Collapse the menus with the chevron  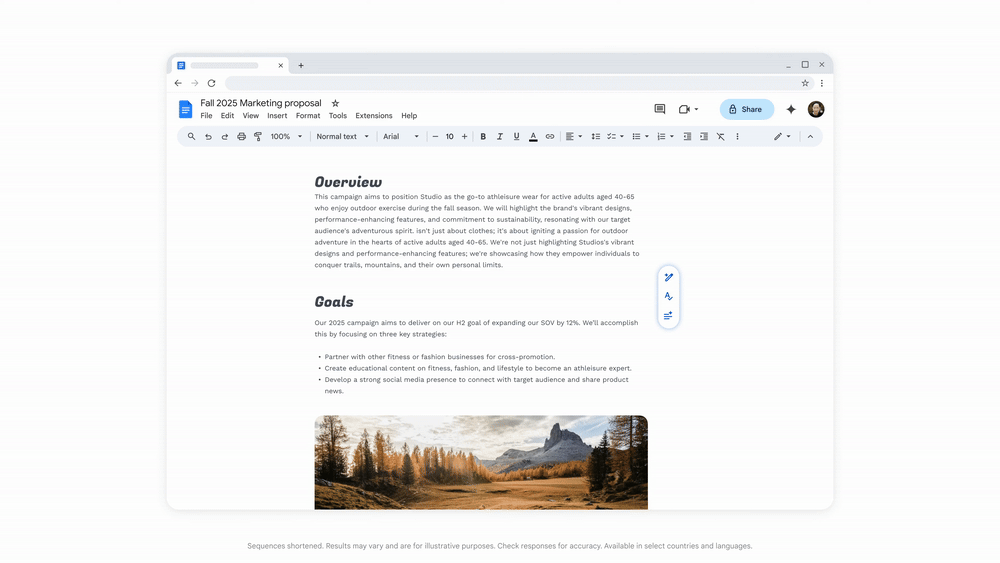[810, 136]
